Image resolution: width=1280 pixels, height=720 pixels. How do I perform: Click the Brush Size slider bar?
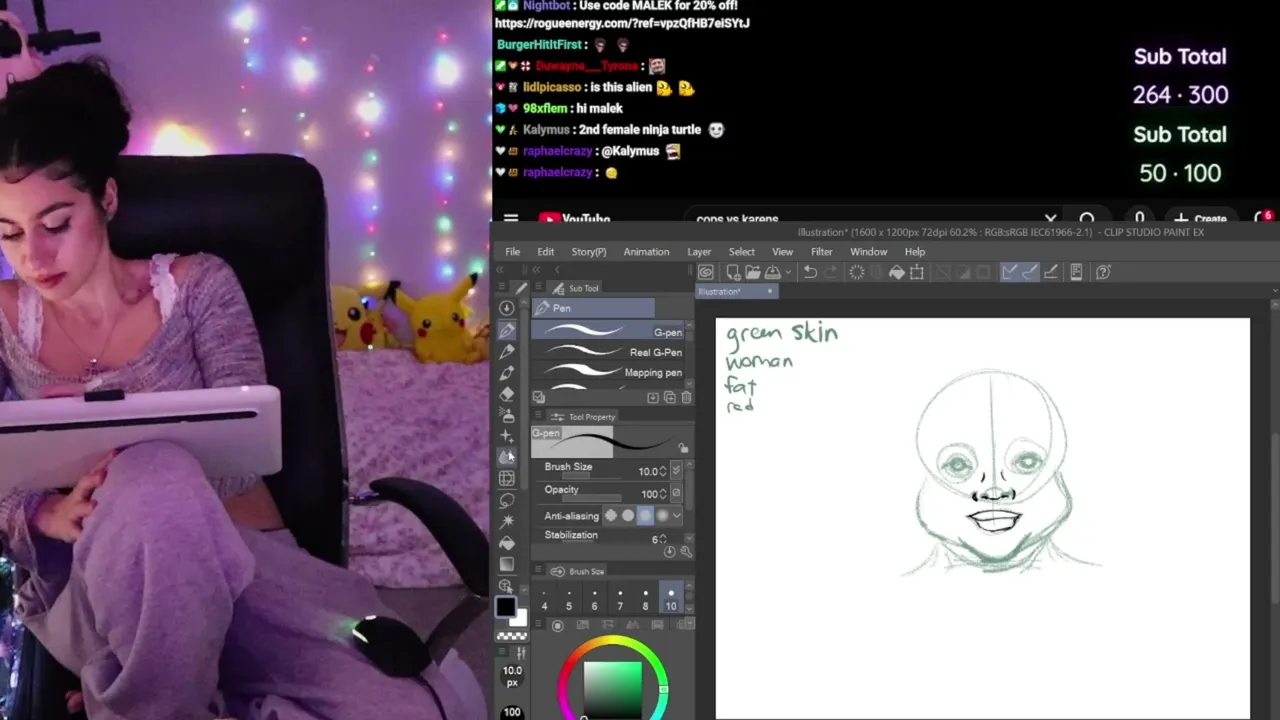pyautogui.click(x=591, y=476)
